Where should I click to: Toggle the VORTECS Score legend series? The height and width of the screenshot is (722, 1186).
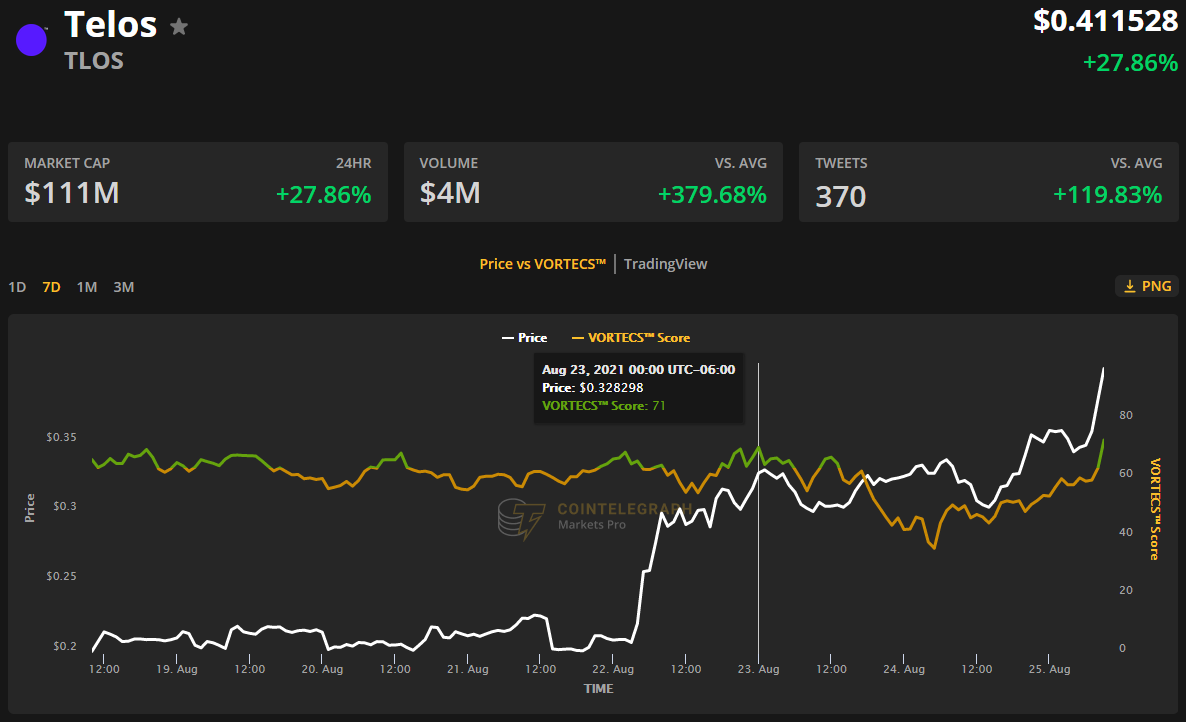click(x=630, y=338)
